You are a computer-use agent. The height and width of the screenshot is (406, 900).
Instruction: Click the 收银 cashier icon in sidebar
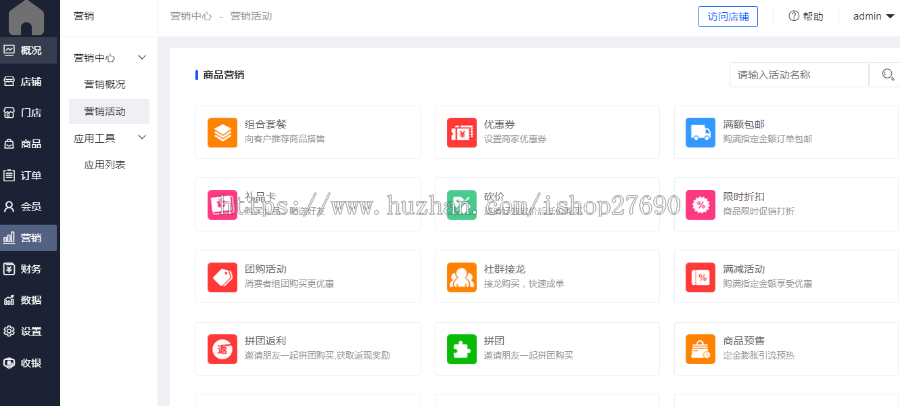pos(9,363)
